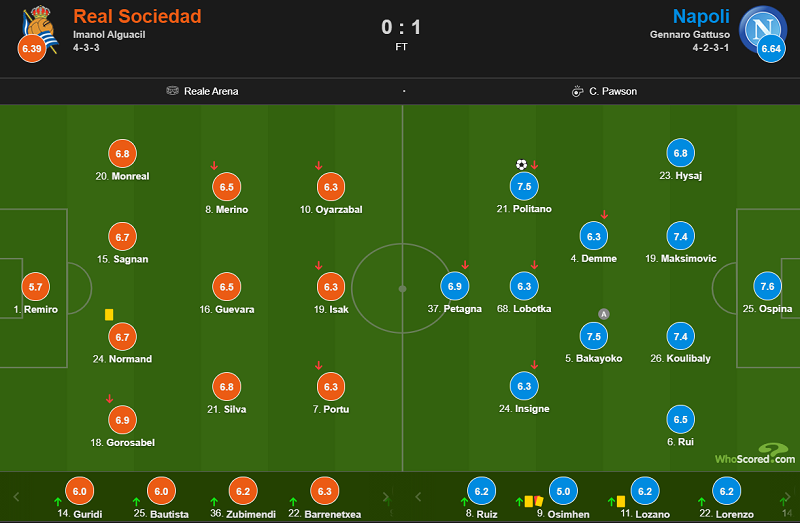Open substitute Zubimendi's player rating

point(243,491)
